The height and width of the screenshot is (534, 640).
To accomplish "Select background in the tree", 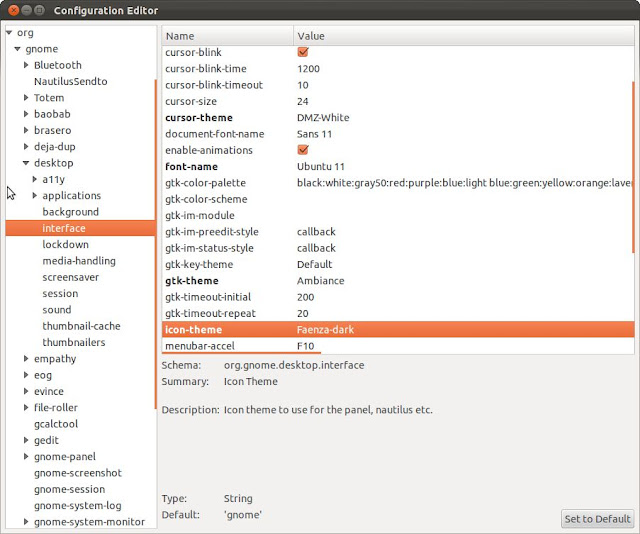I will [71, 212].
